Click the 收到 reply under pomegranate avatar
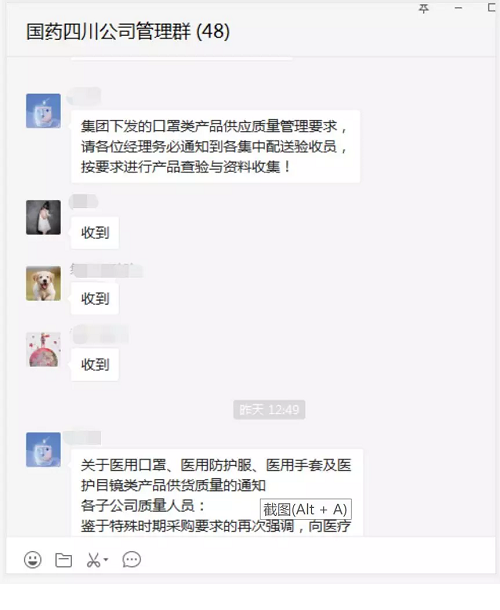The height and width of the screenshot is (610, 500). pyautogui.click(x=95, y=365)
